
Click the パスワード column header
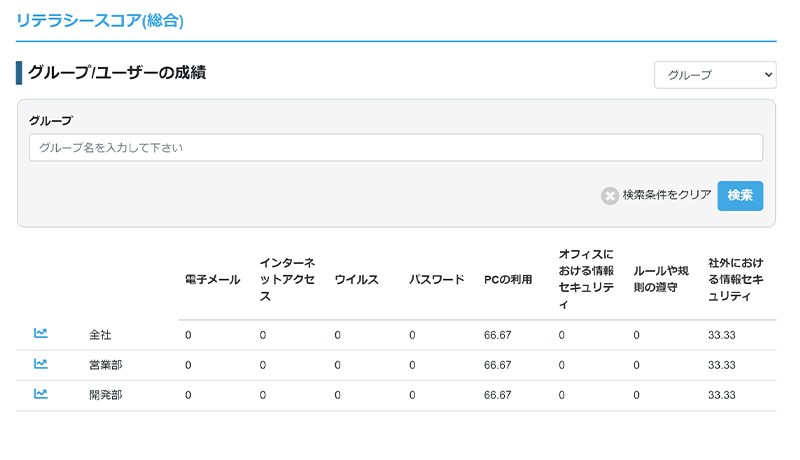437,279
